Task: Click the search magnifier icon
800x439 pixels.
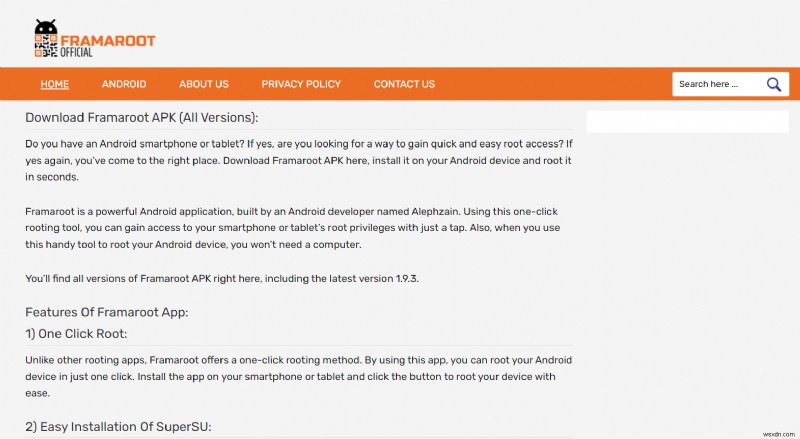Action: pos(773,84)
